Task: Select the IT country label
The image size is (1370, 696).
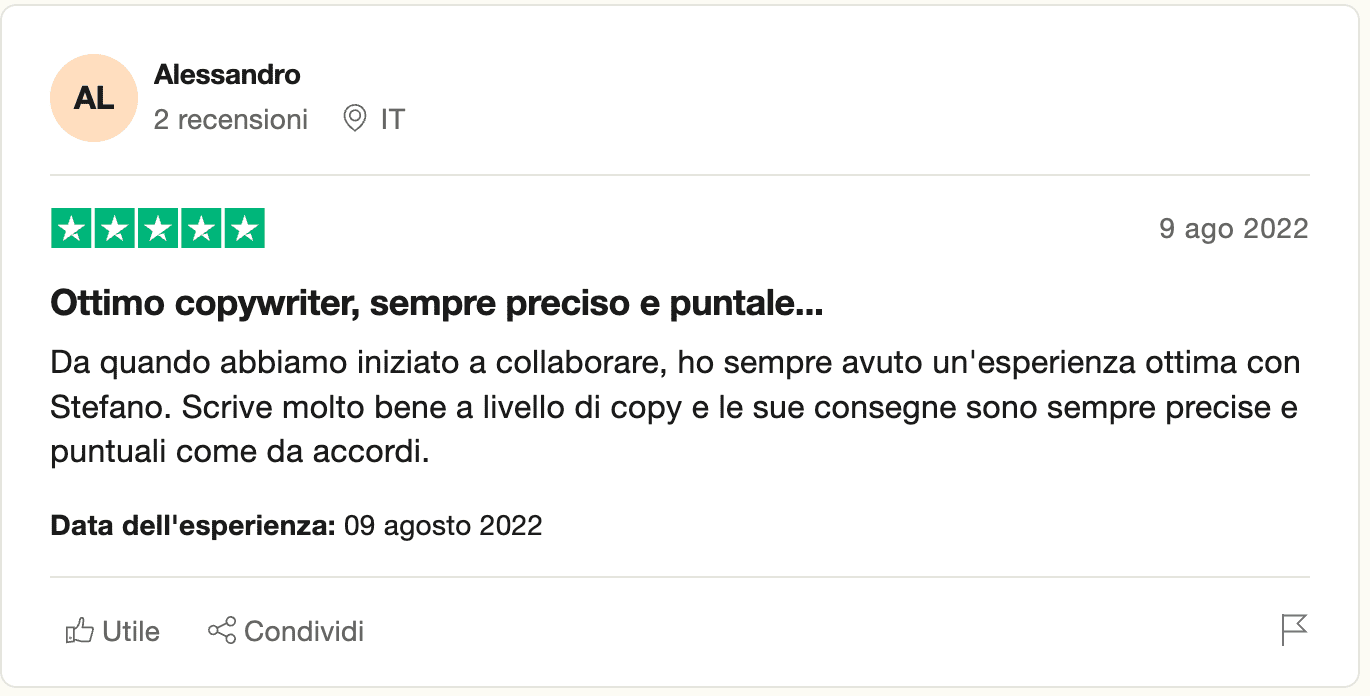Action: coord(392,120)
